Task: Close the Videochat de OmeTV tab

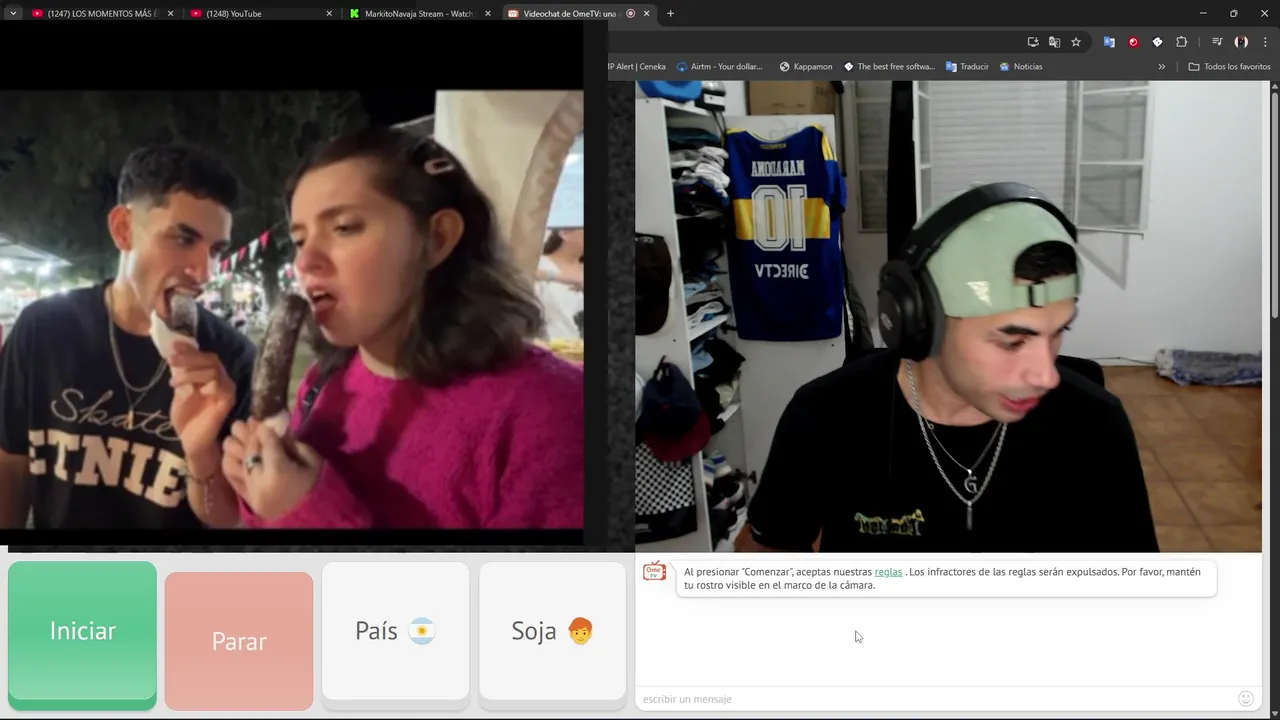Action: [x=647, y=13]
